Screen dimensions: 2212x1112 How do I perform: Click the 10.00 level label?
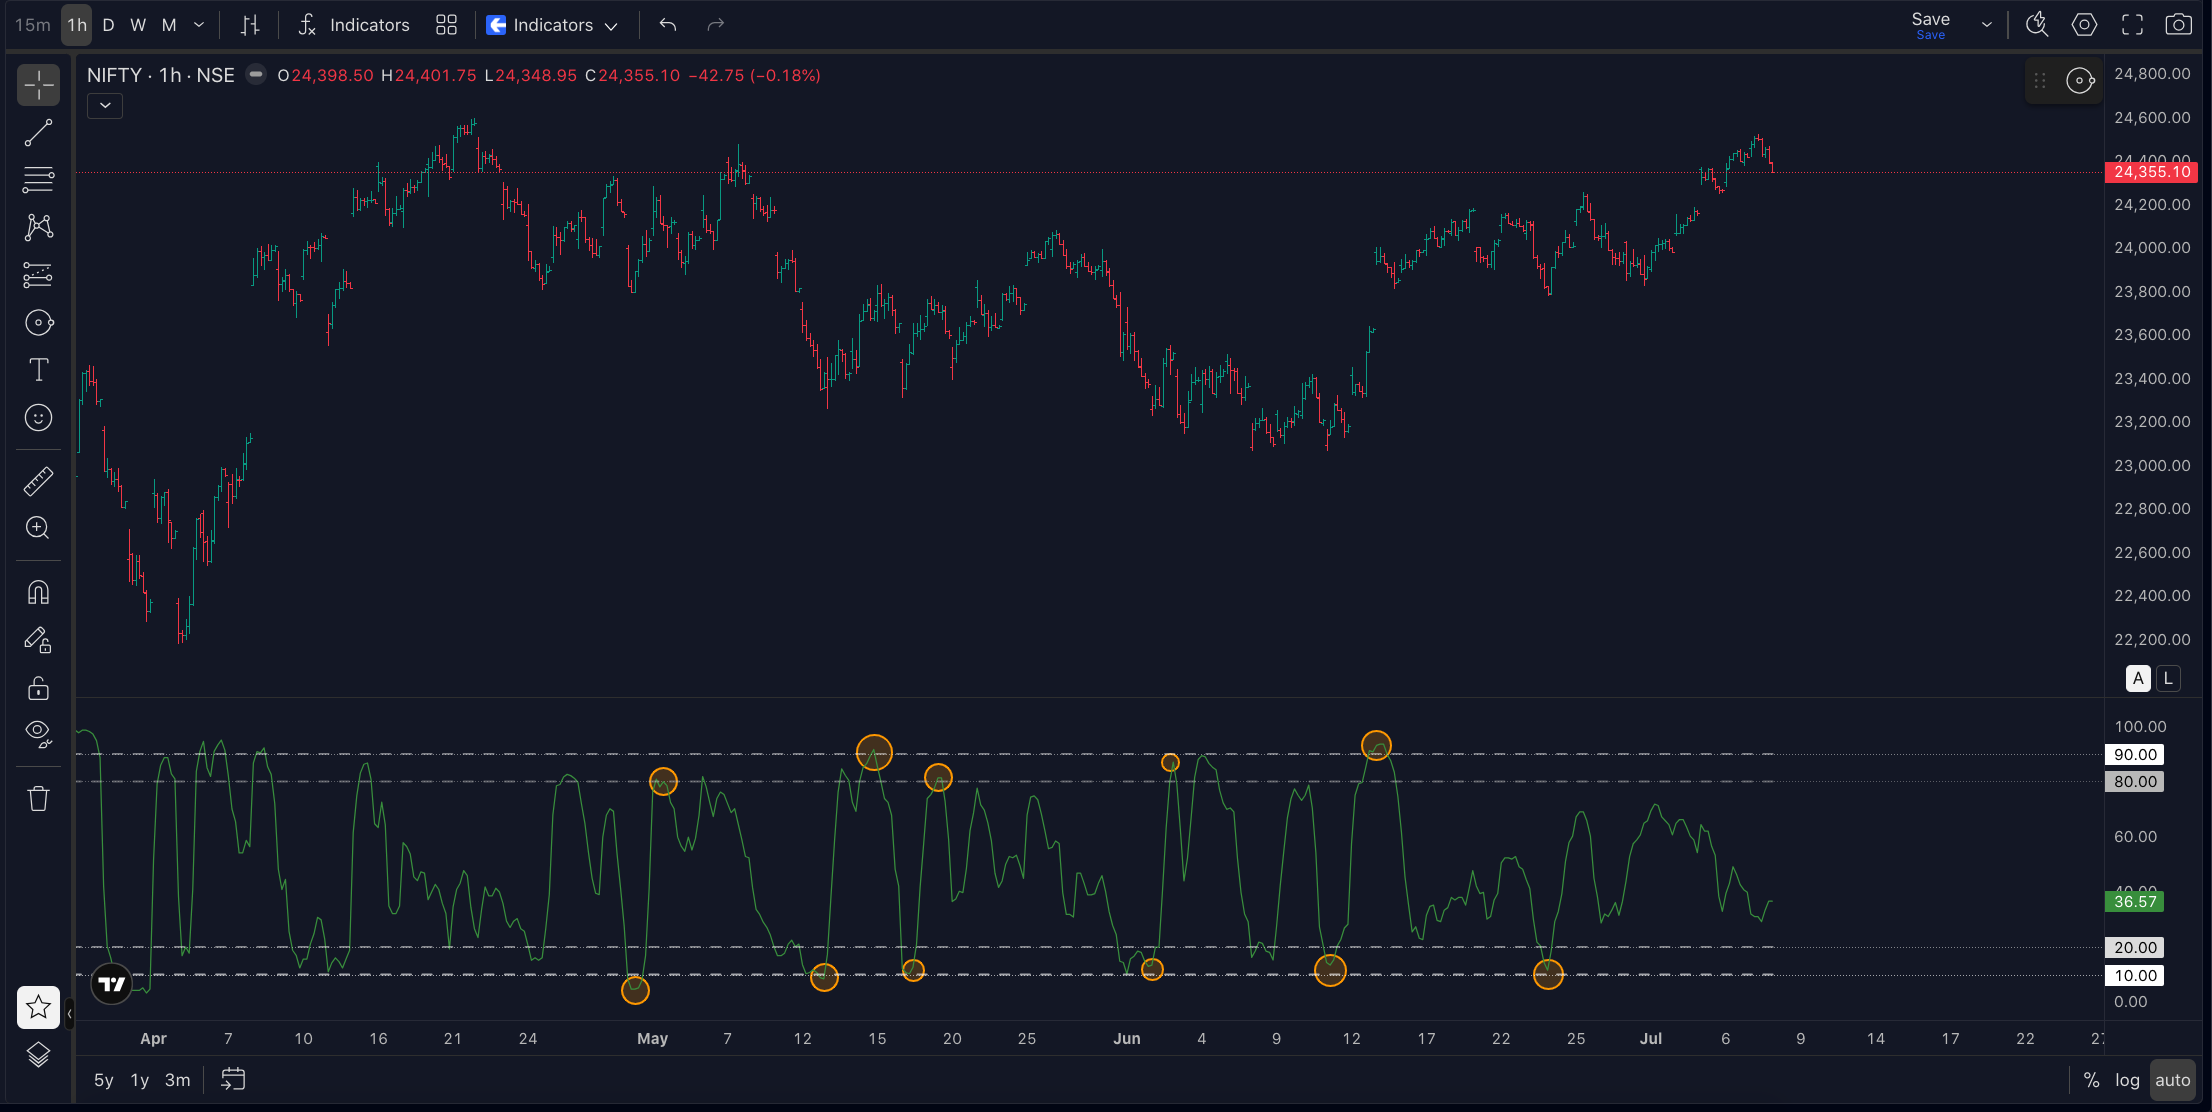pos(2135,976)
